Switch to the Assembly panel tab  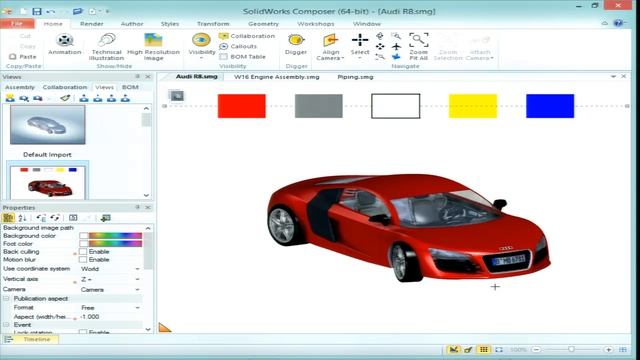click(20, 87)
